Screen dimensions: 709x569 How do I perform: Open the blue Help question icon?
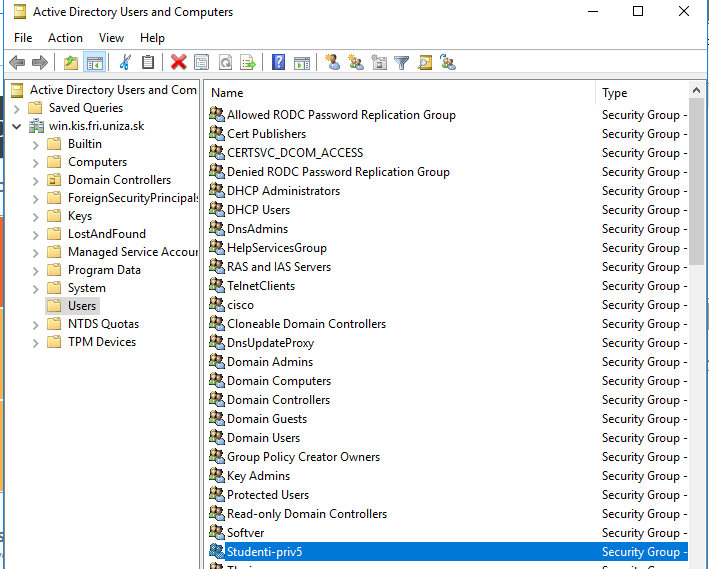click(279, 62)
